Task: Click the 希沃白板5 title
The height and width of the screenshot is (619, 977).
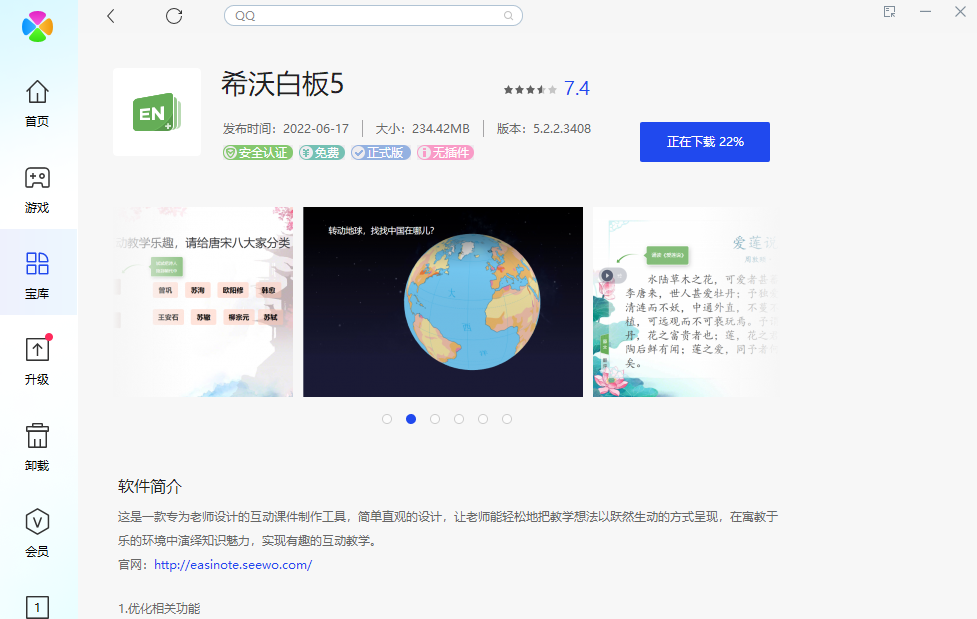Action: 282,84
